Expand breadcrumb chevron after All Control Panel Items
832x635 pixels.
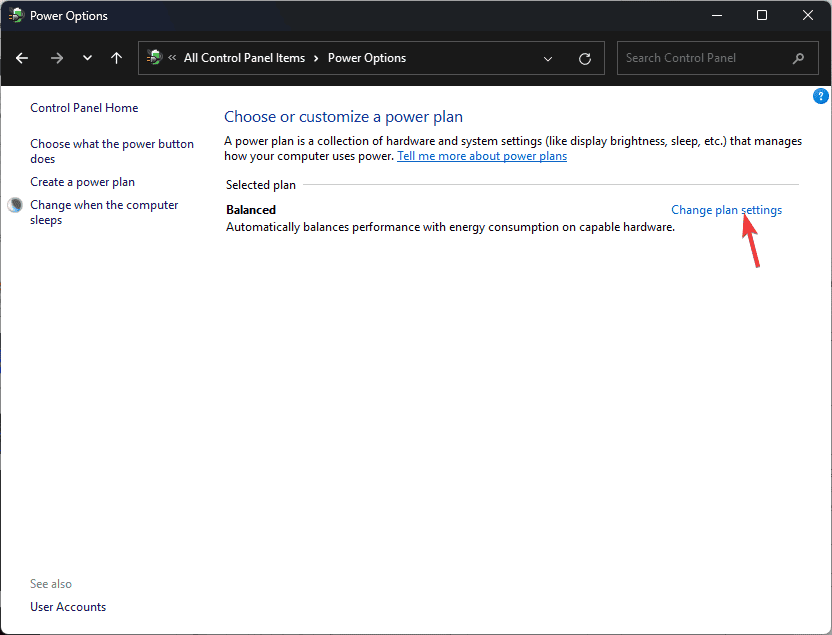(316, 58)
